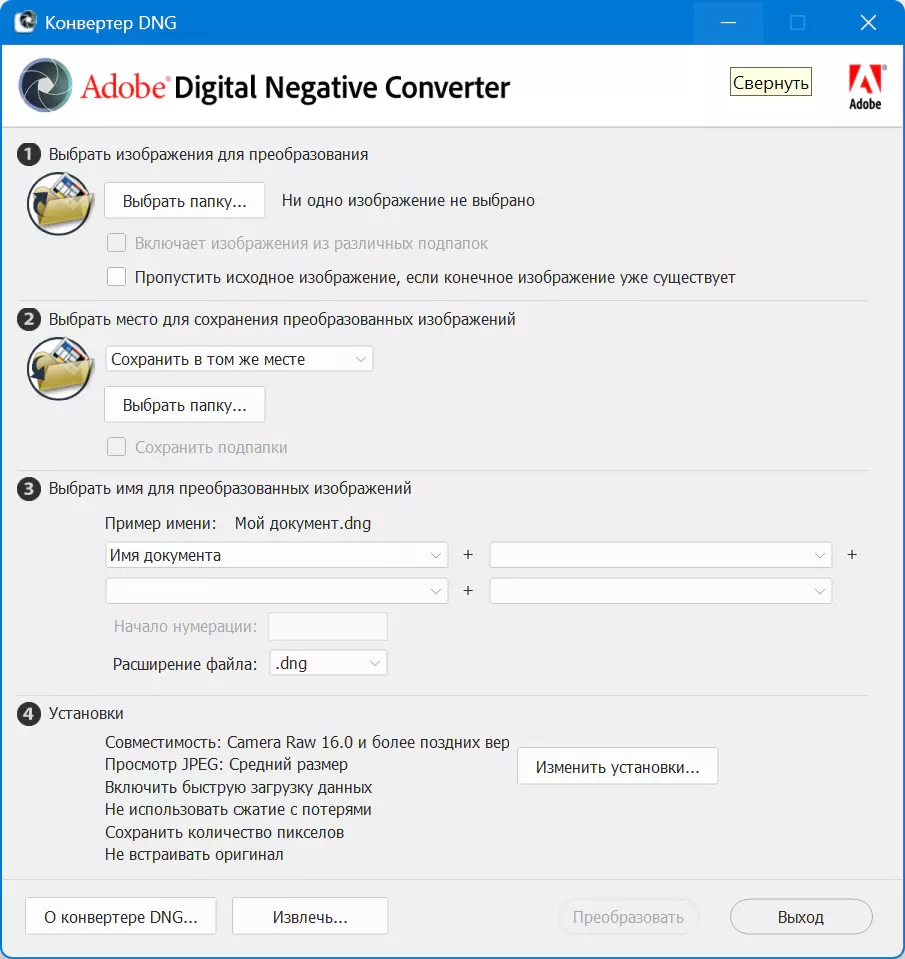Click the plus sign after Имя документа field

468,555
